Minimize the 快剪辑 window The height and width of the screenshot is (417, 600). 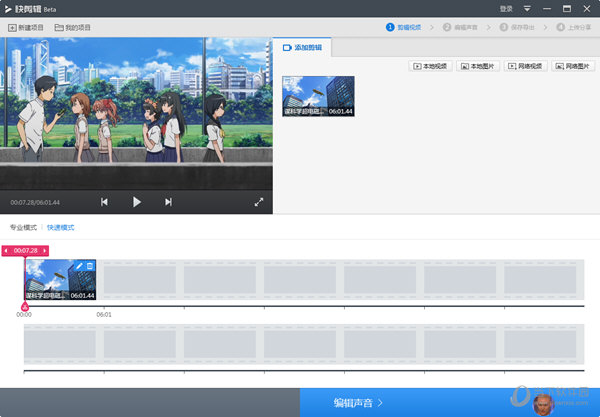pos(547,8)
